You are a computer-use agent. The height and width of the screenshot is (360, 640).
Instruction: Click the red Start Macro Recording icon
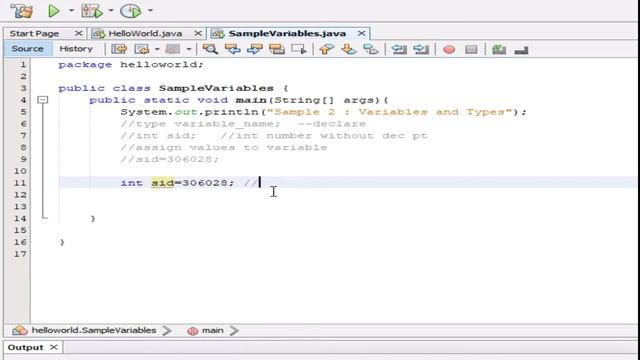449,49
